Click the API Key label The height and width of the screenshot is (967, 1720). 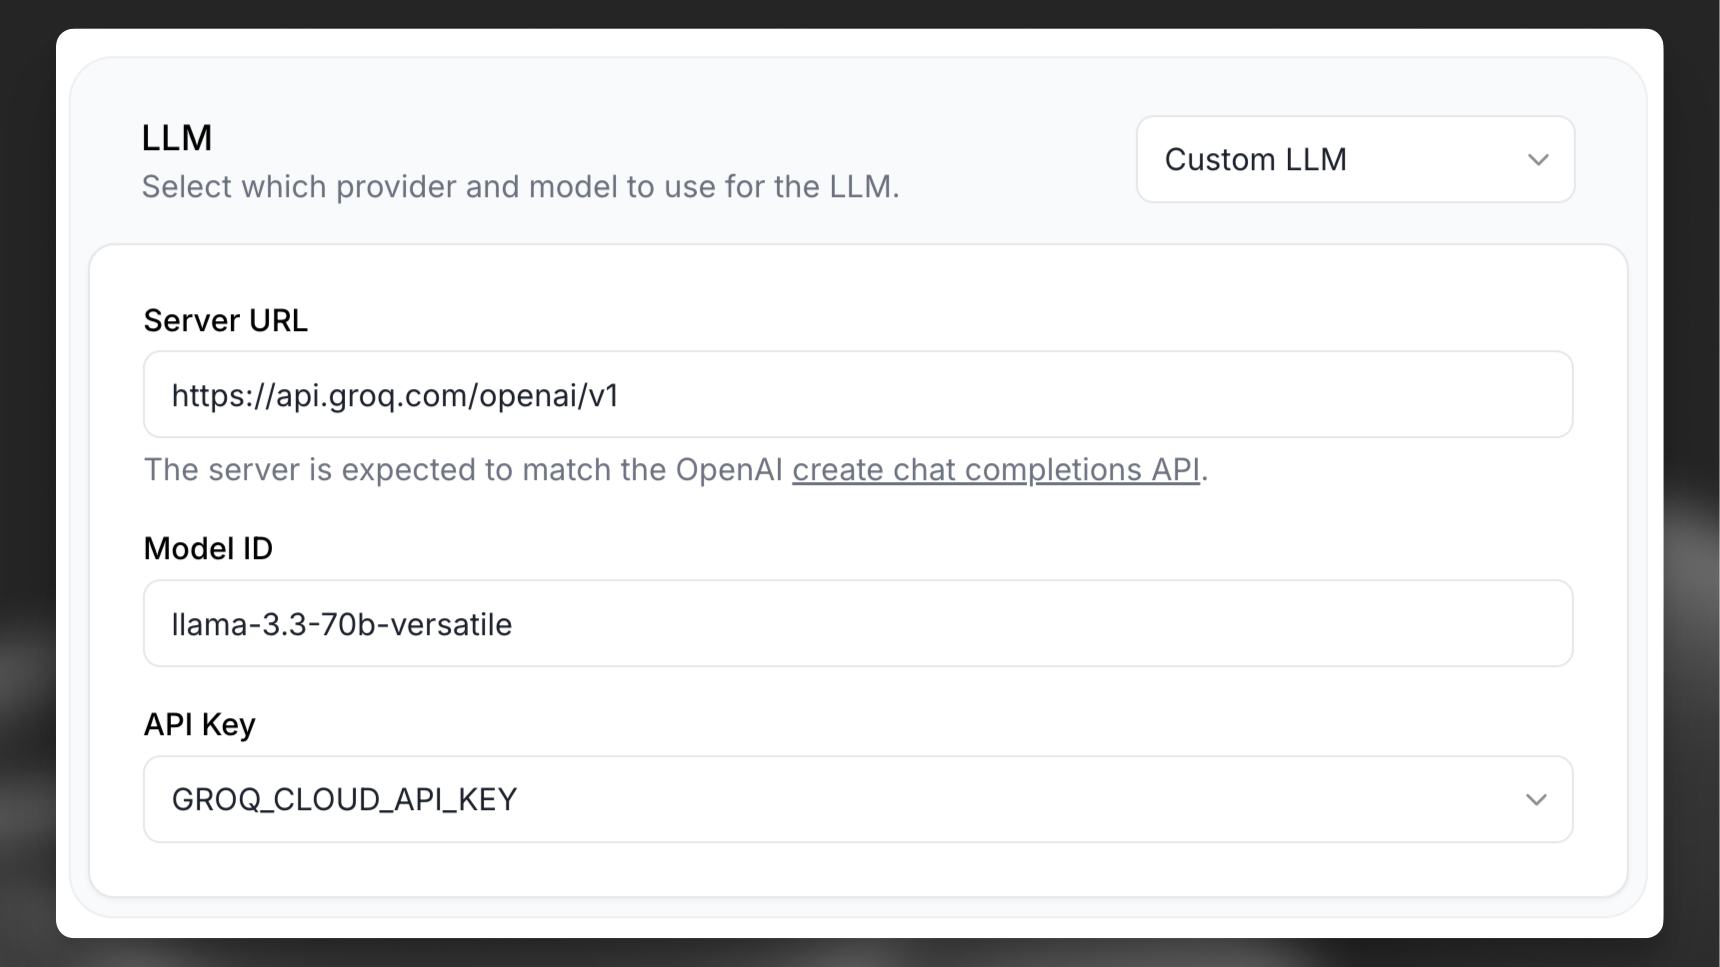coord(199,723)
